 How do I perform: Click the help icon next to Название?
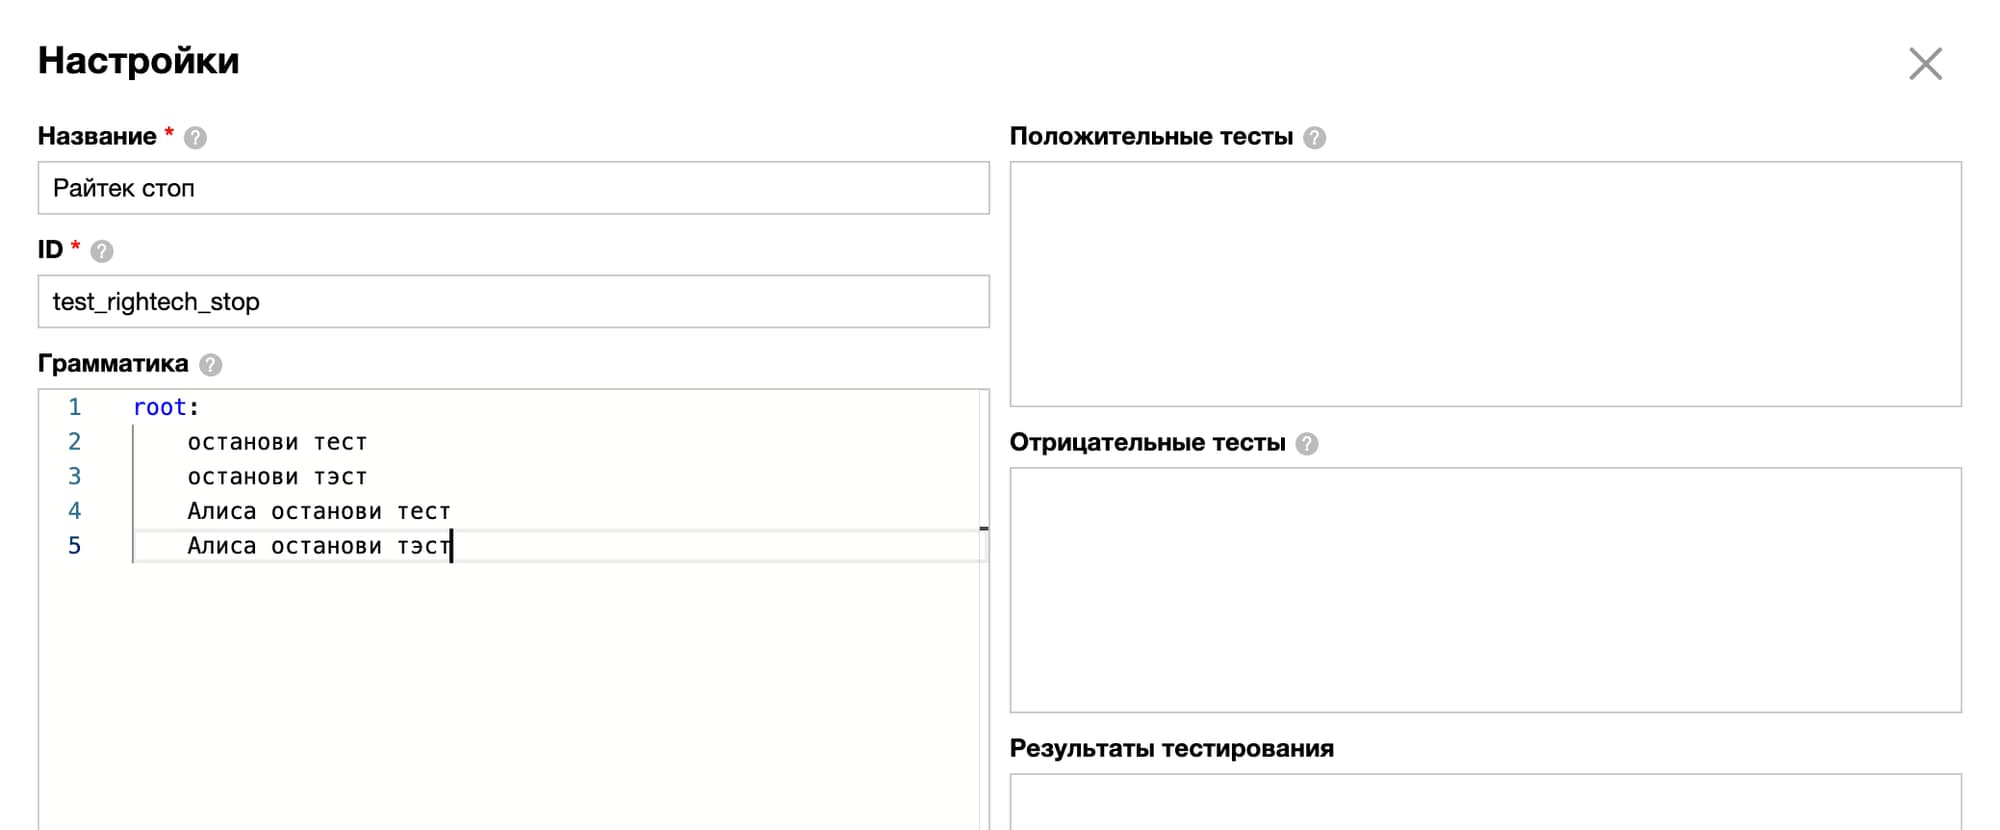pos(196,138)
